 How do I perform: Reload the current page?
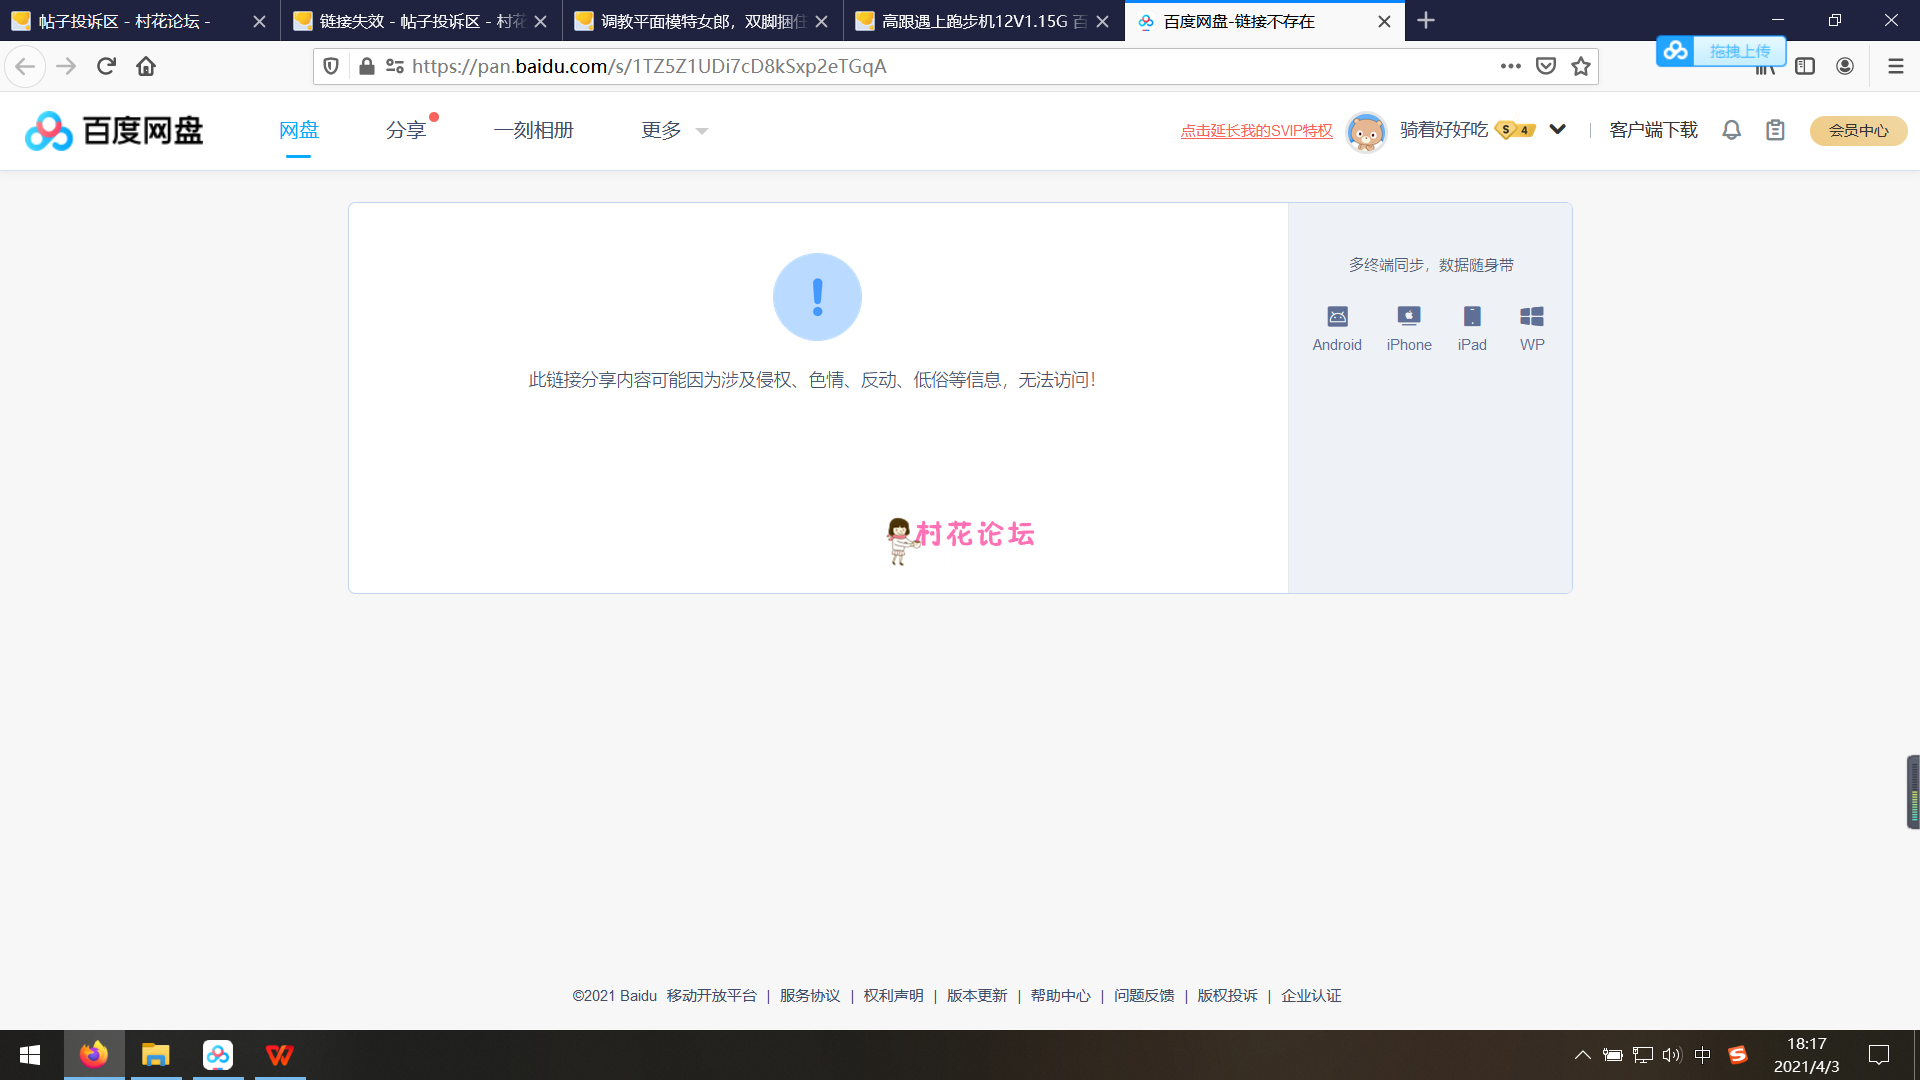pyautogui.click(x=106, y=66)
